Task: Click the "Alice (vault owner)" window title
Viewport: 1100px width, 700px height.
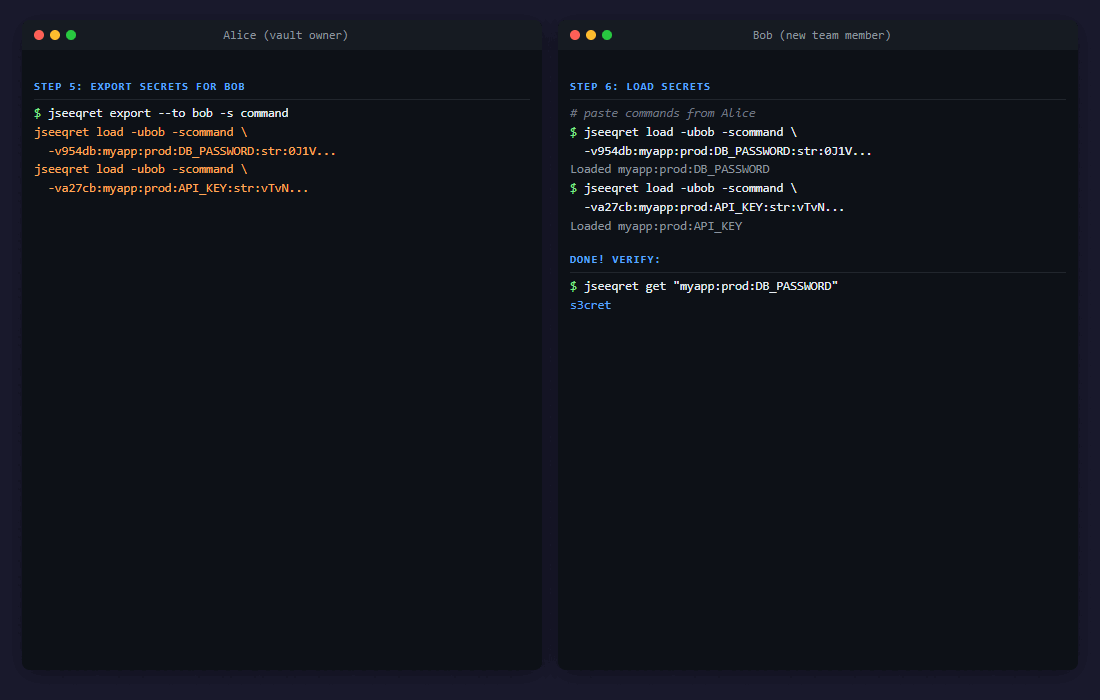Action: [x=285, y=35]
